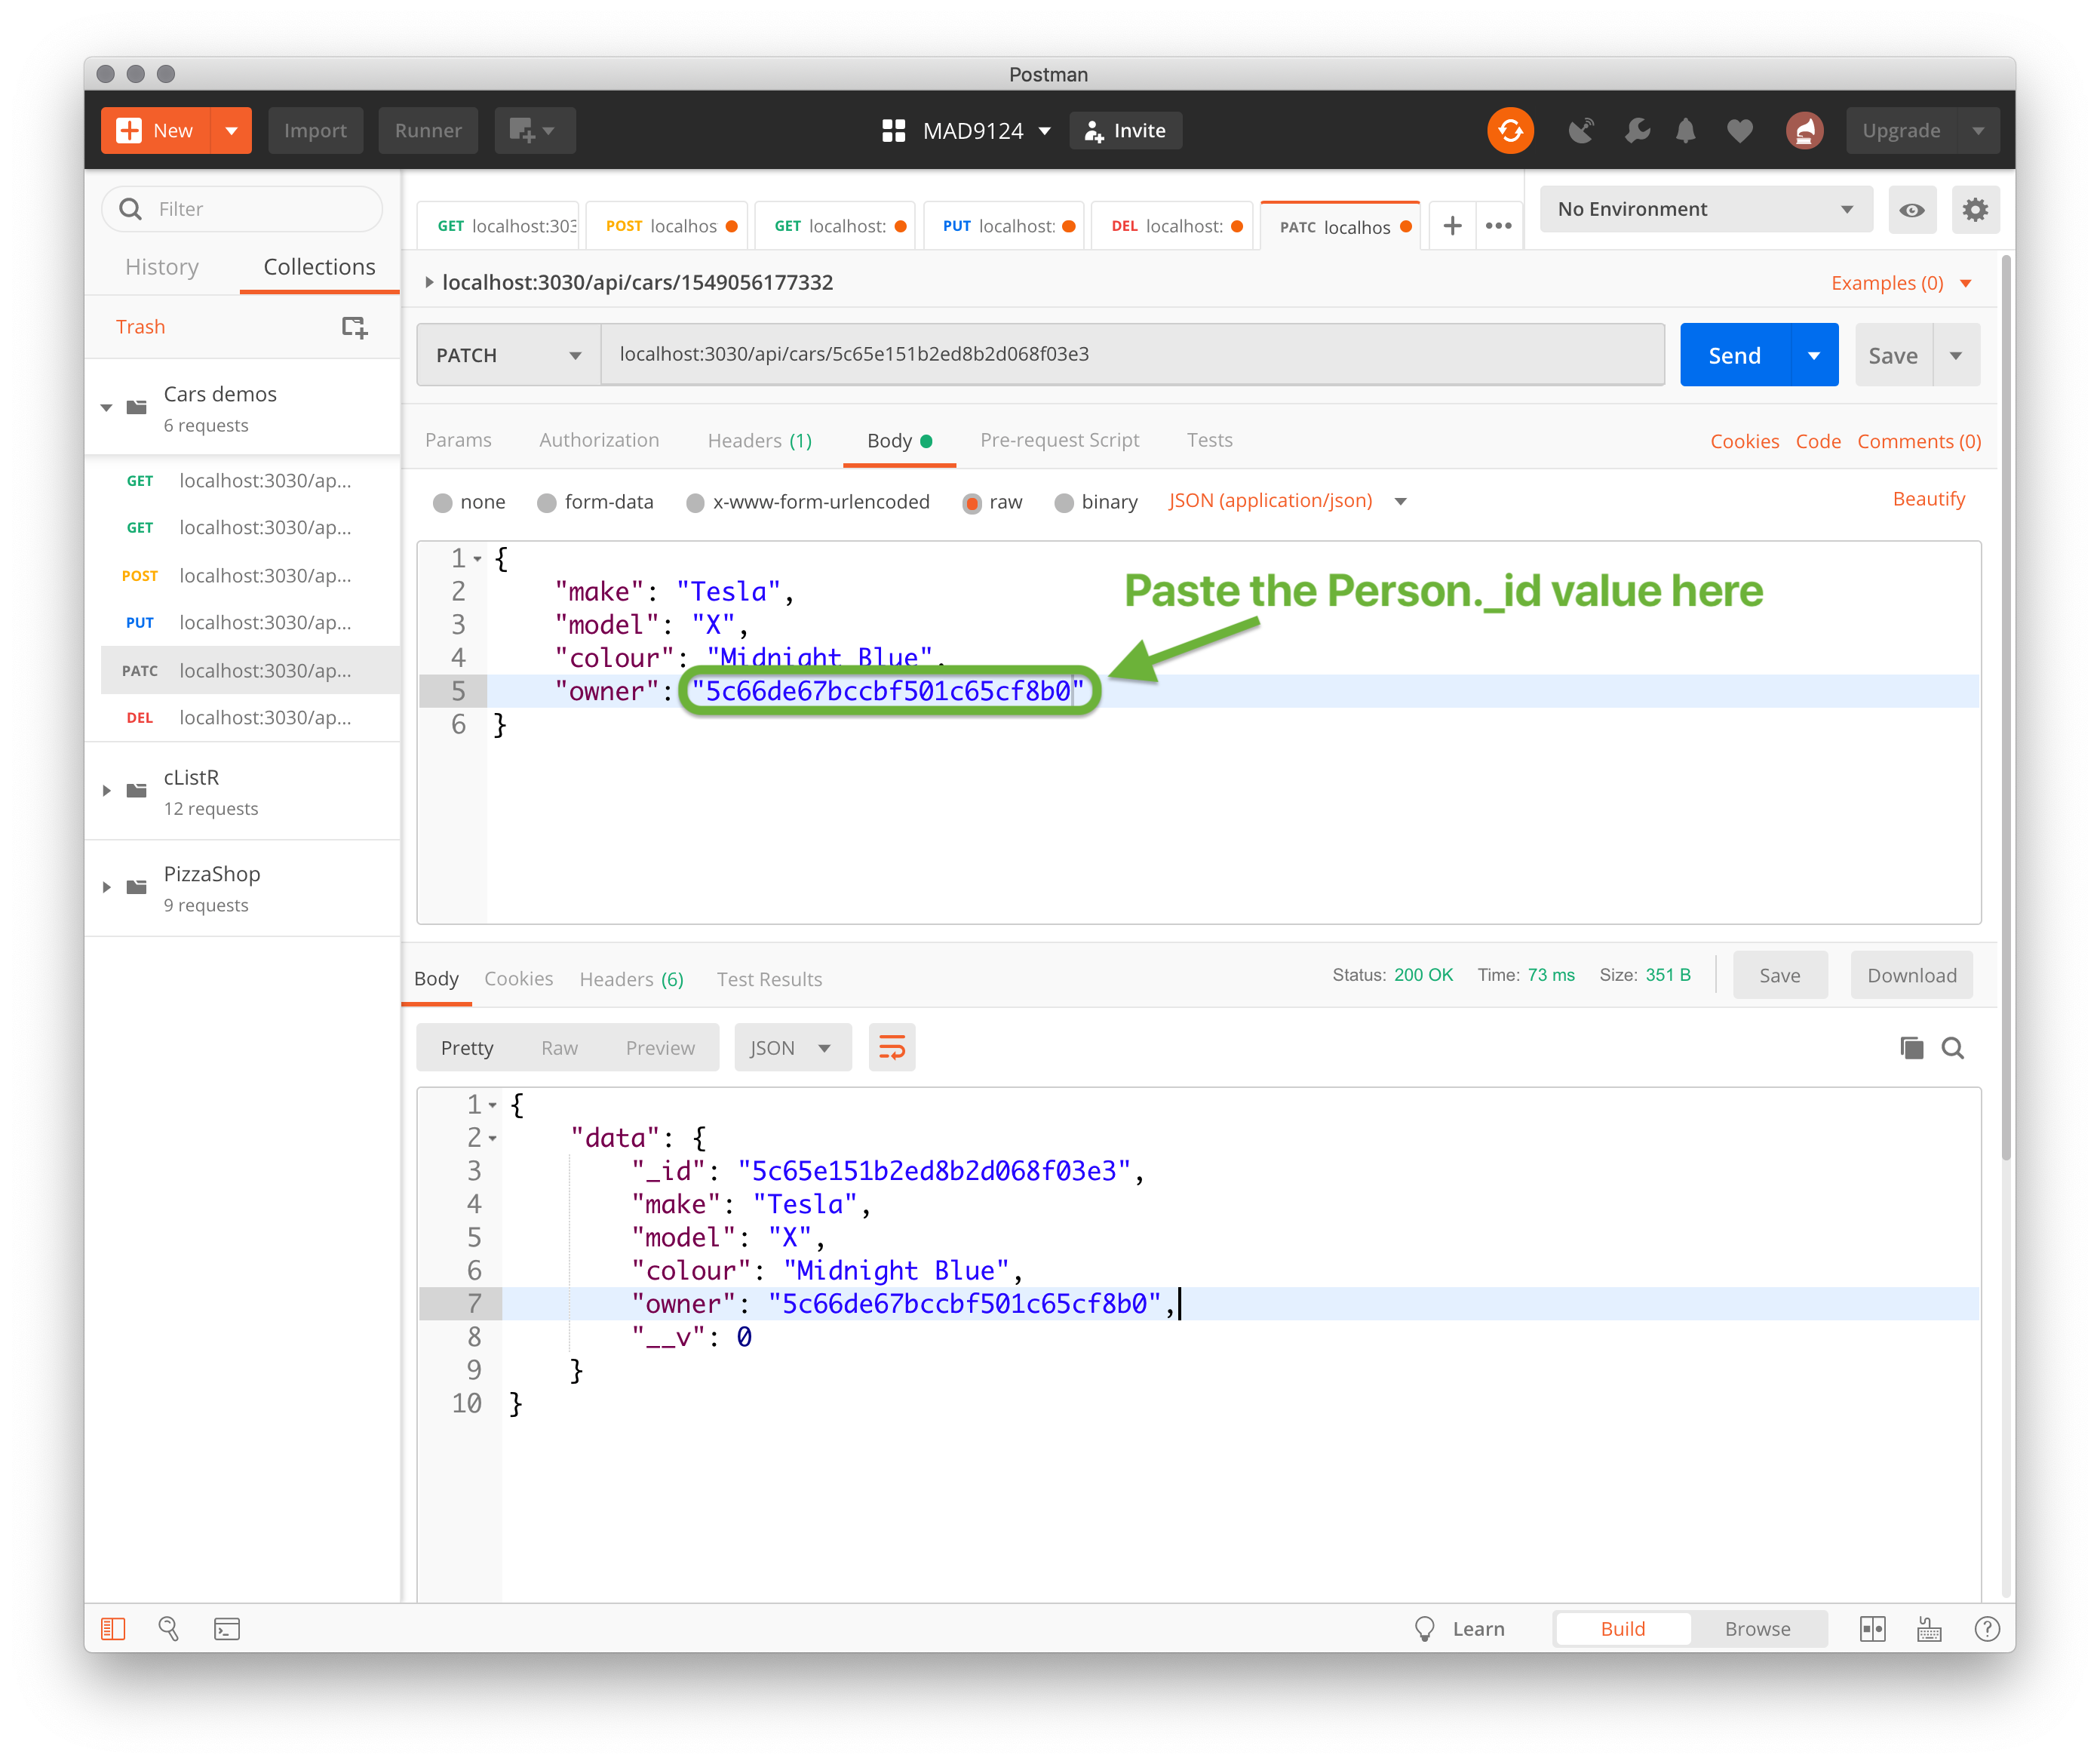Select the none body type radio
Screen dimensions: 2100x1764
pos(442,502)
